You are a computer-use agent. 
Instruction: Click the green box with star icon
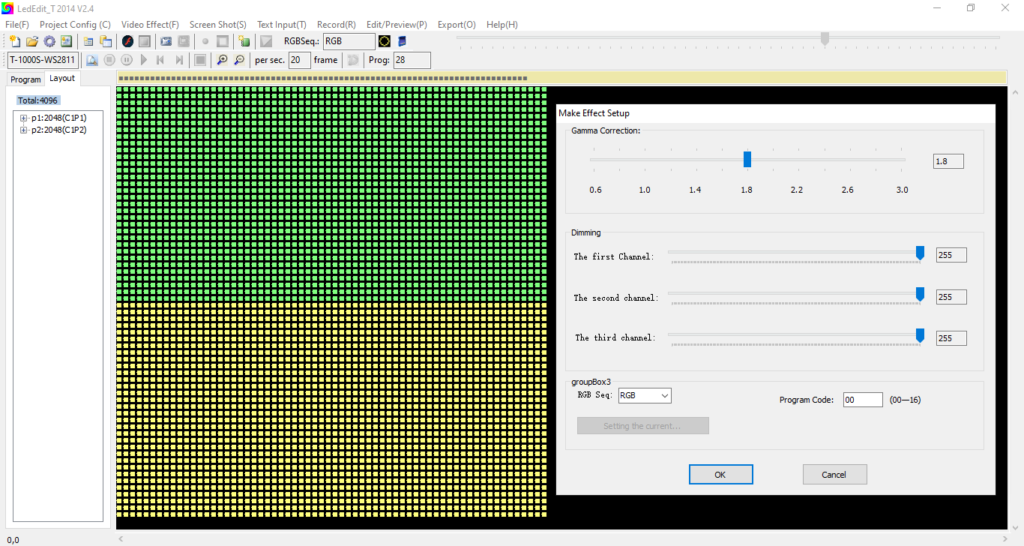(244, 41)
